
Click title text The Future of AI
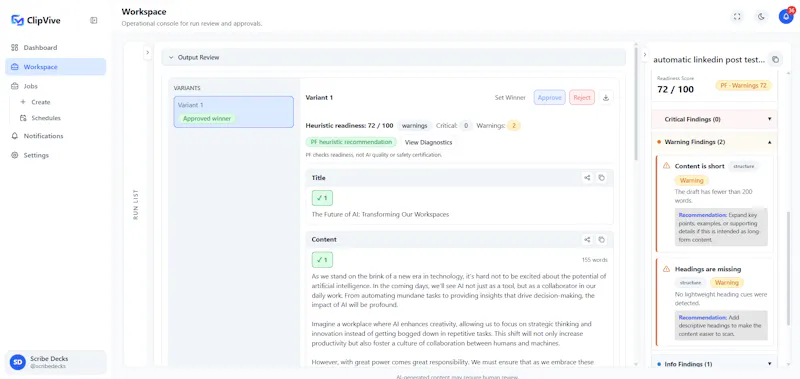click(x=380, y=214)
